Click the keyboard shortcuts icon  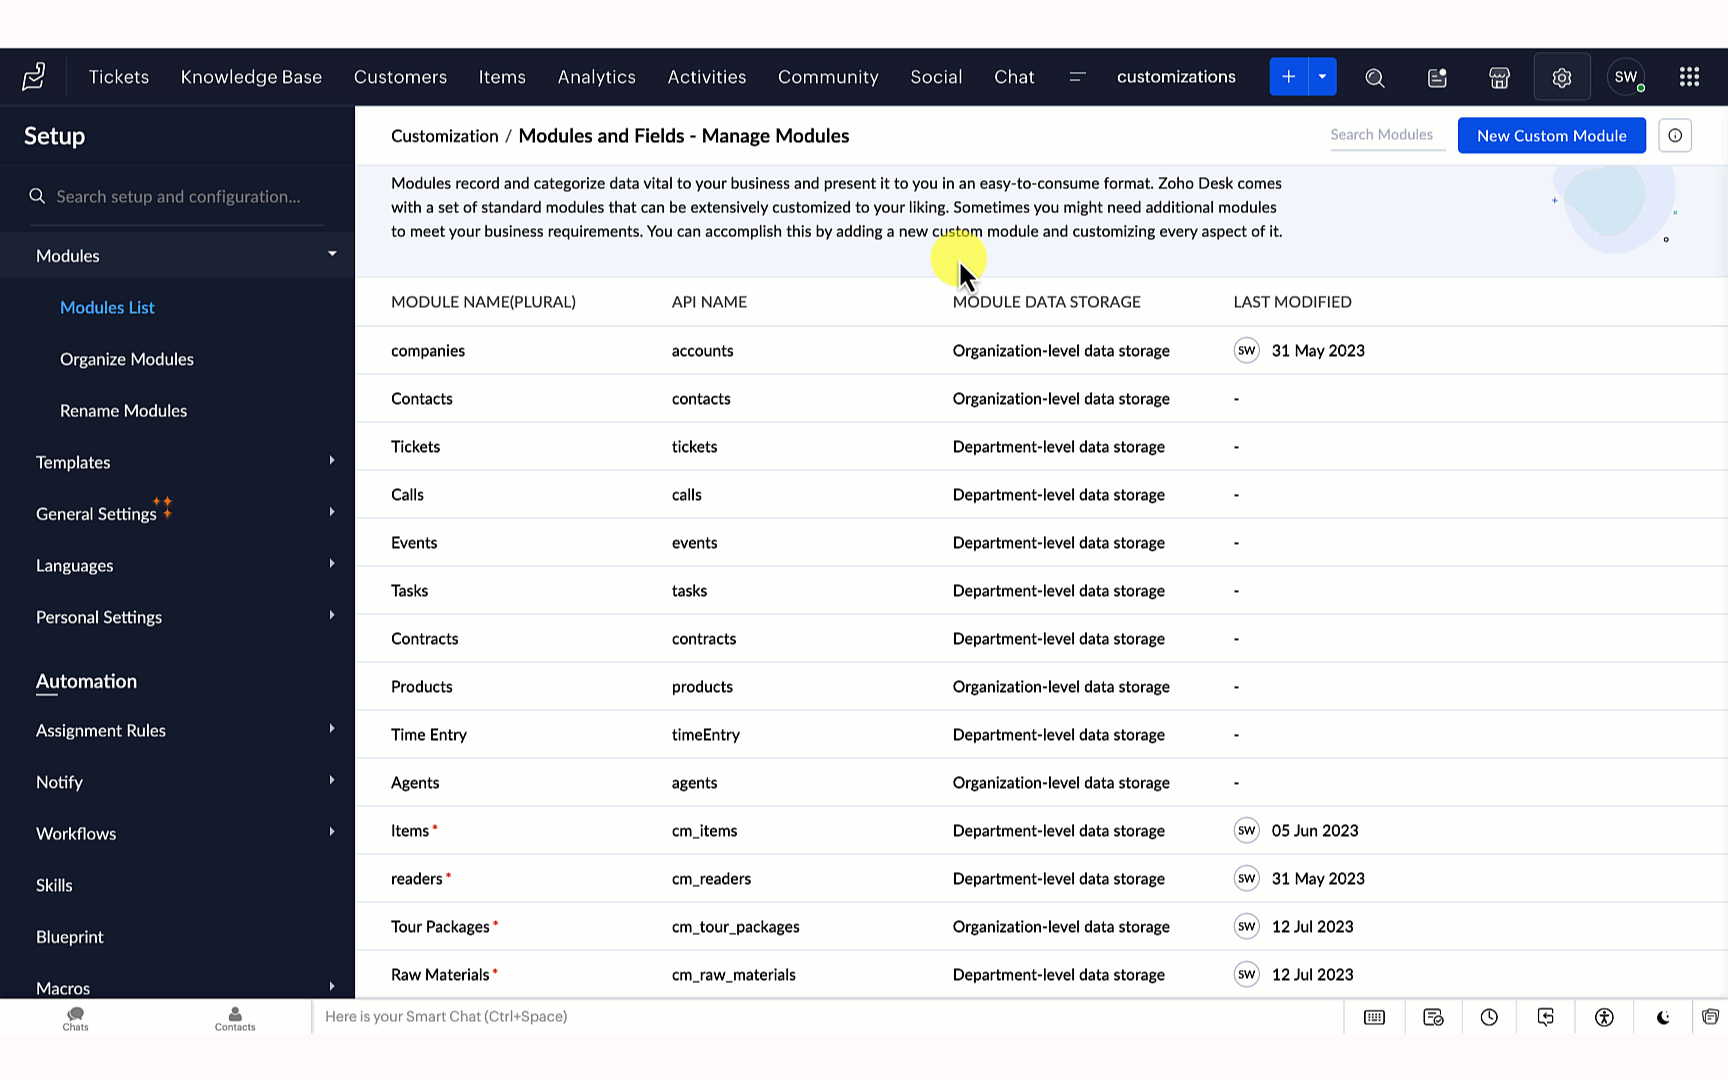click(1375, 1017)
